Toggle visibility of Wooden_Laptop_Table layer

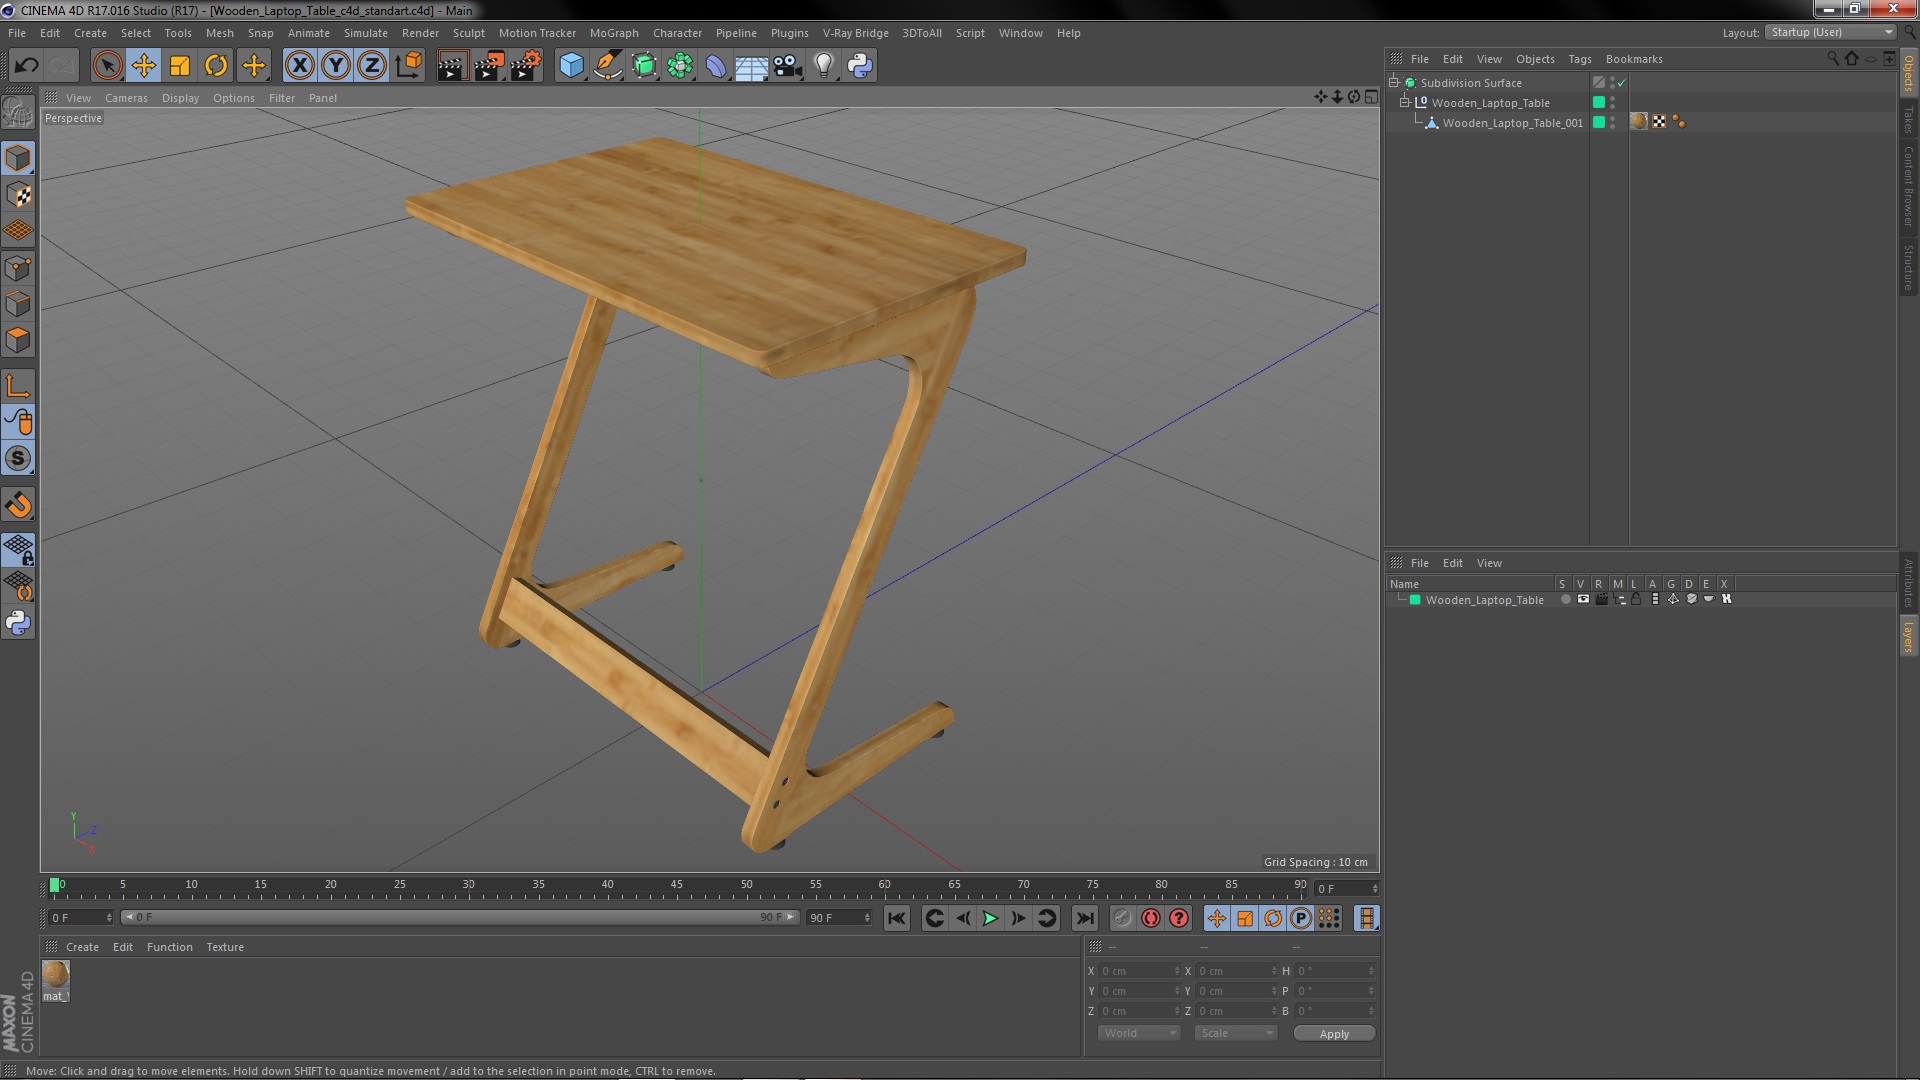point(1583,600)
